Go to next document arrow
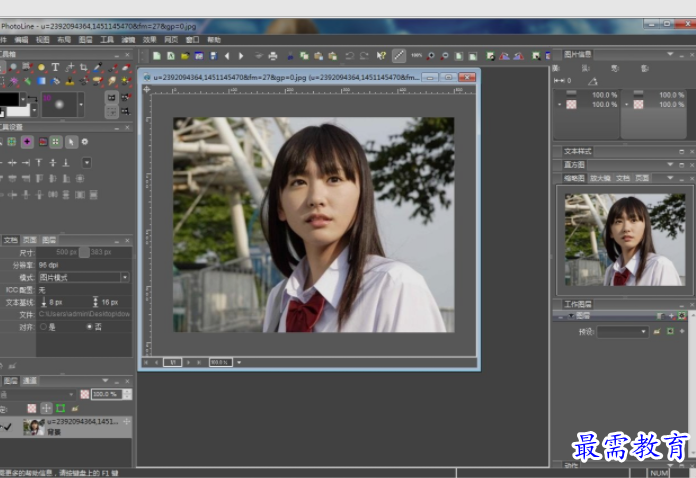The width and height of the screenshot is (696, 478). 241,56
